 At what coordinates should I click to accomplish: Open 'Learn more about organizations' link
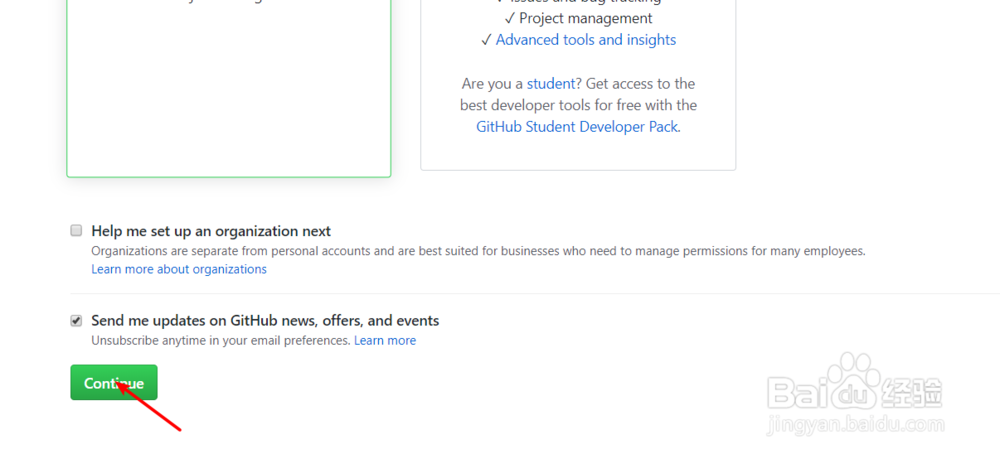179,269
